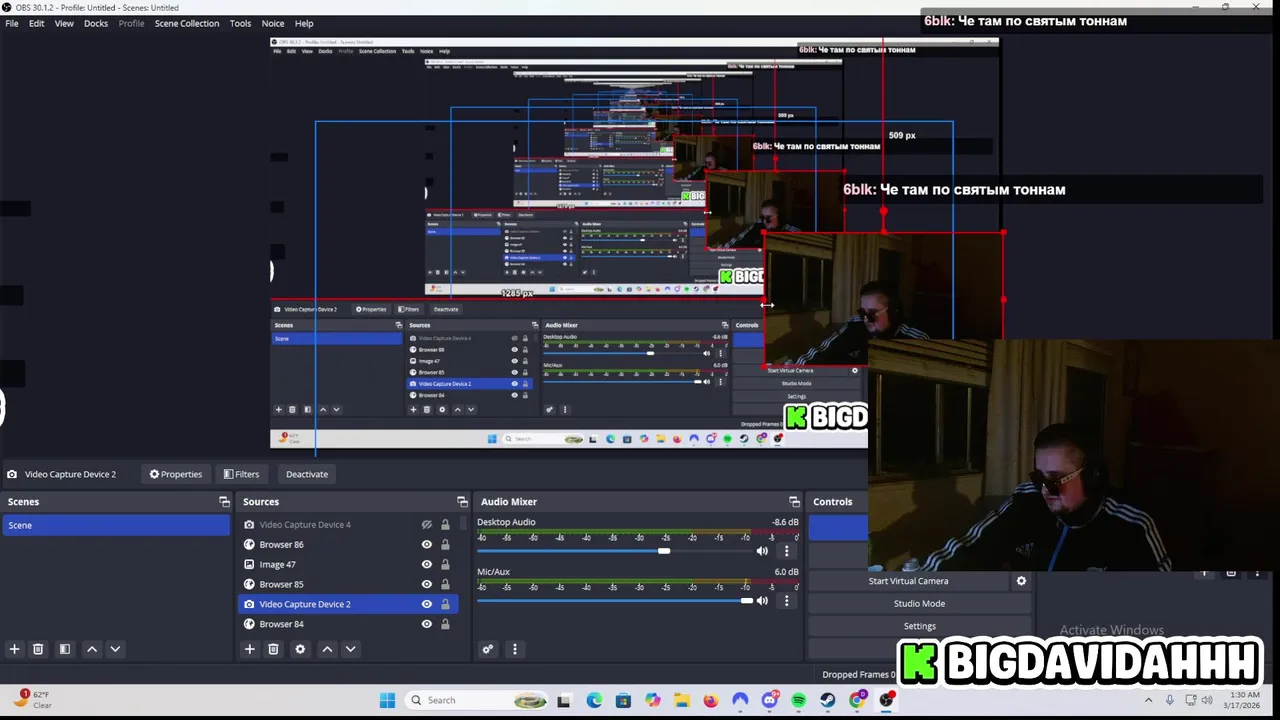This screenshot has height=720, width=1280.
Task: Unlock Browser 84 lock icon
Action: [x=445, y=624]
